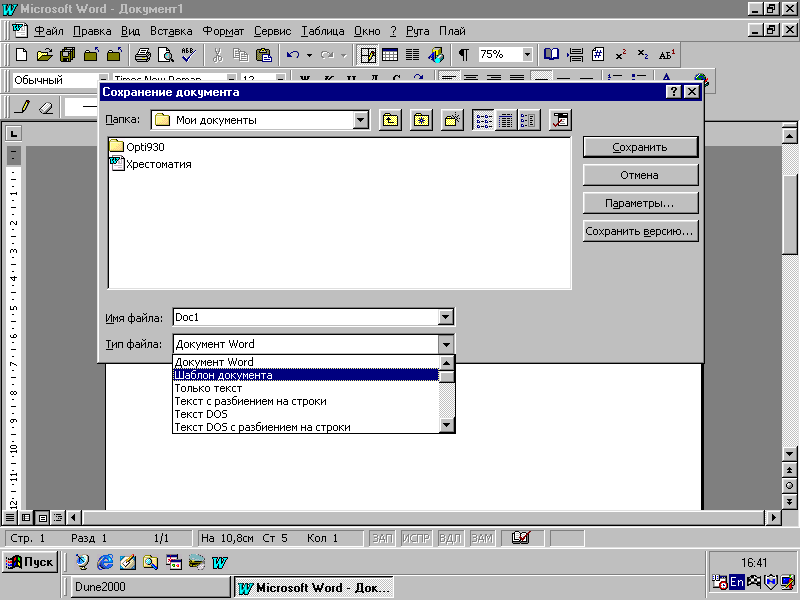Click the Print icon in the toolbar

coord(143,55)
